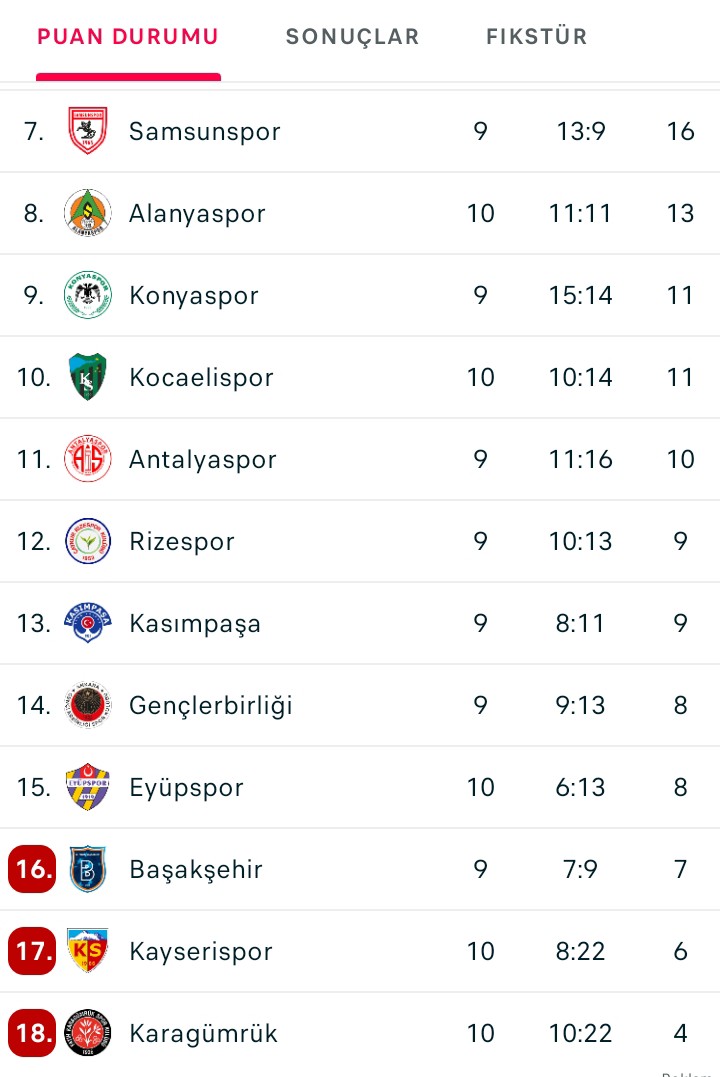
Task: Select the Kasımpaşa team logo
Action: [88, 623]
